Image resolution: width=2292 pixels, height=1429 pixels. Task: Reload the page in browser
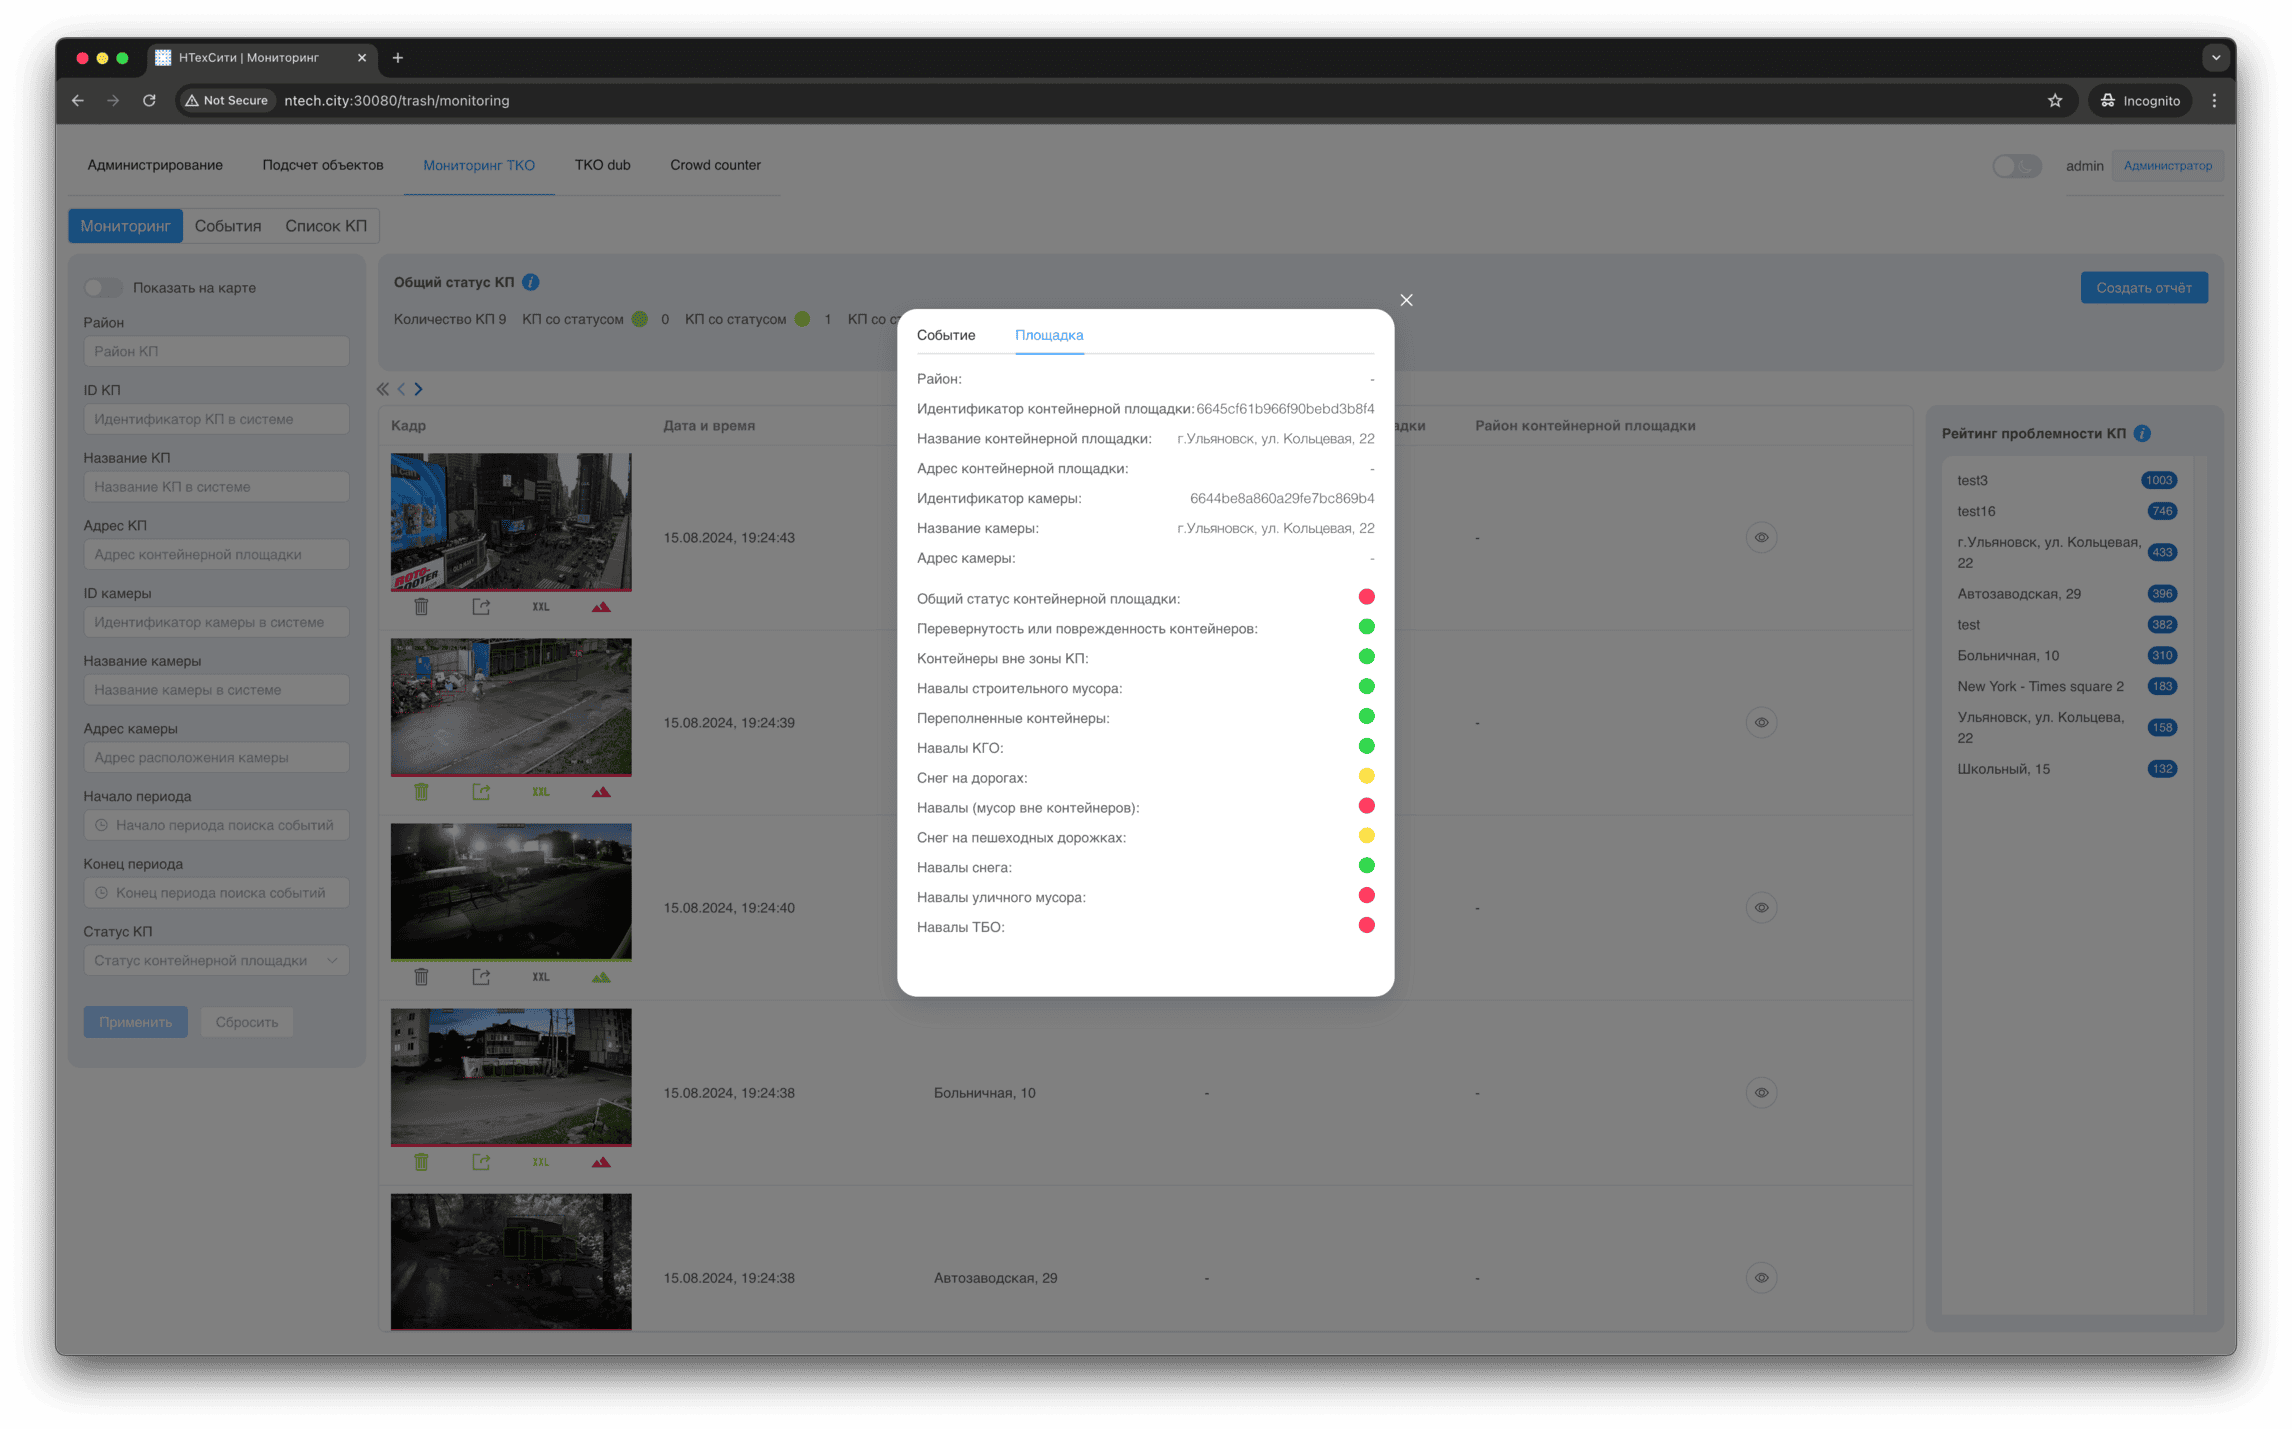pyautogui.click(x=149, y=100)
